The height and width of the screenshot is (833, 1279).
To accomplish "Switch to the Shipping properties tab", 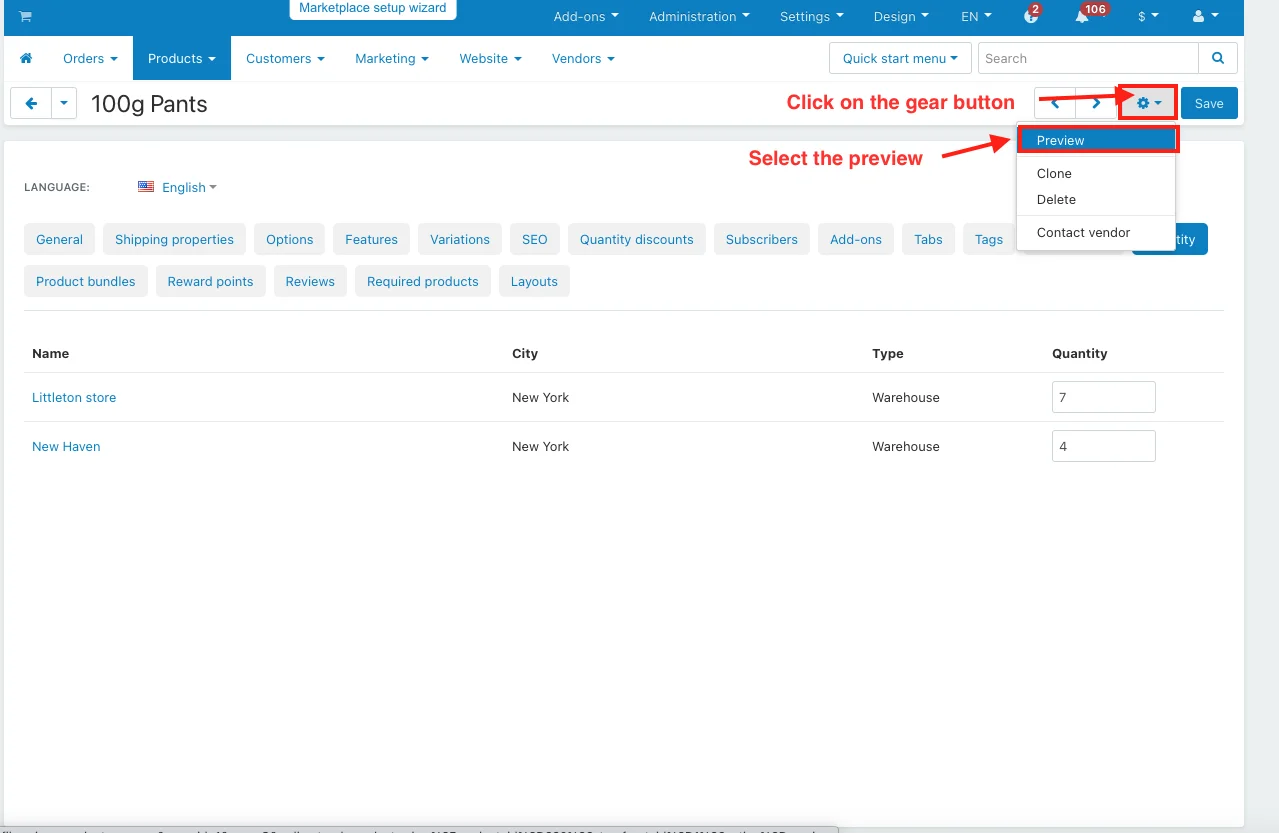I will (174, 240).
